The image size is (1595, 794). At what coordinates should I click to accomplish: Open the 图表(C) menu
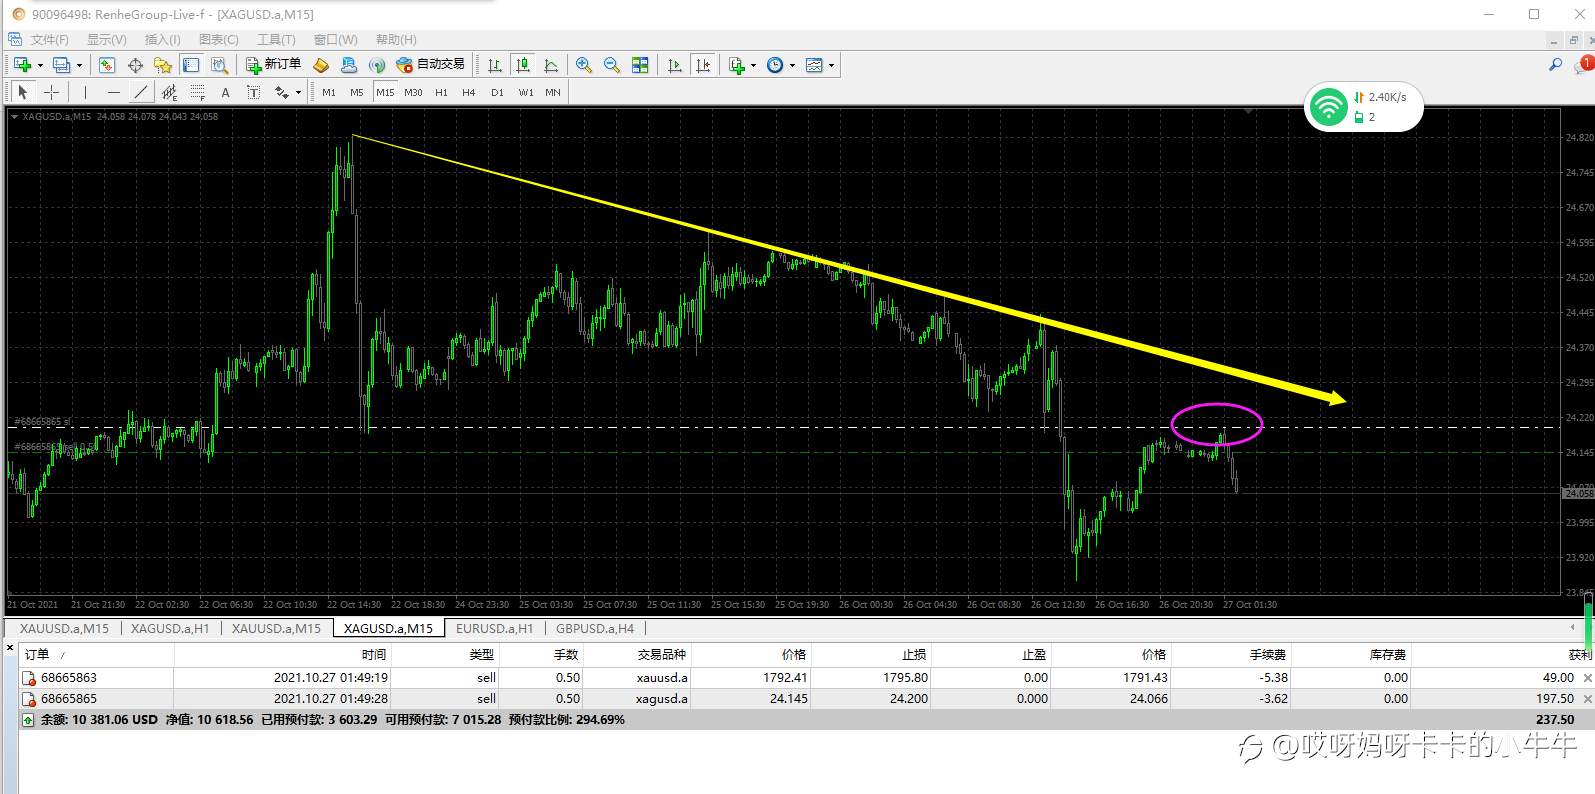coord(218,39)
